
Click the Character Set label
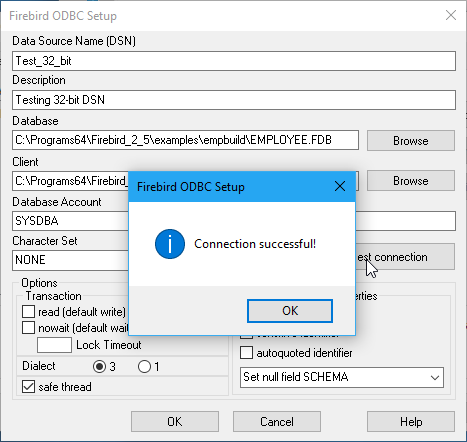(45, 241)
